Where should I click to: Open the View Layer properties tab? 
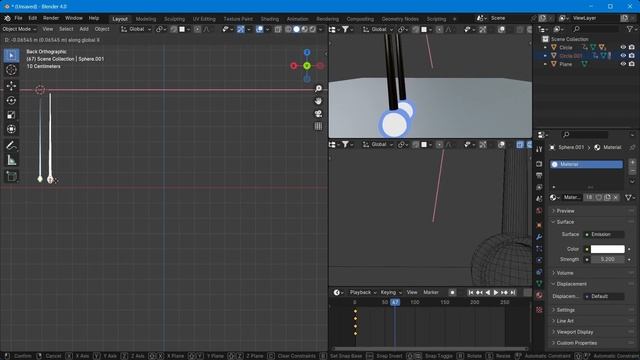pos(539,187)
